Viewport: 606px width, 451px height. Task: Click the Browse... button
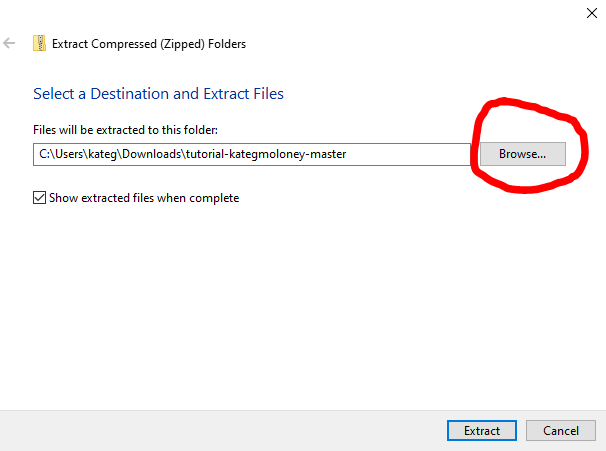523,154
